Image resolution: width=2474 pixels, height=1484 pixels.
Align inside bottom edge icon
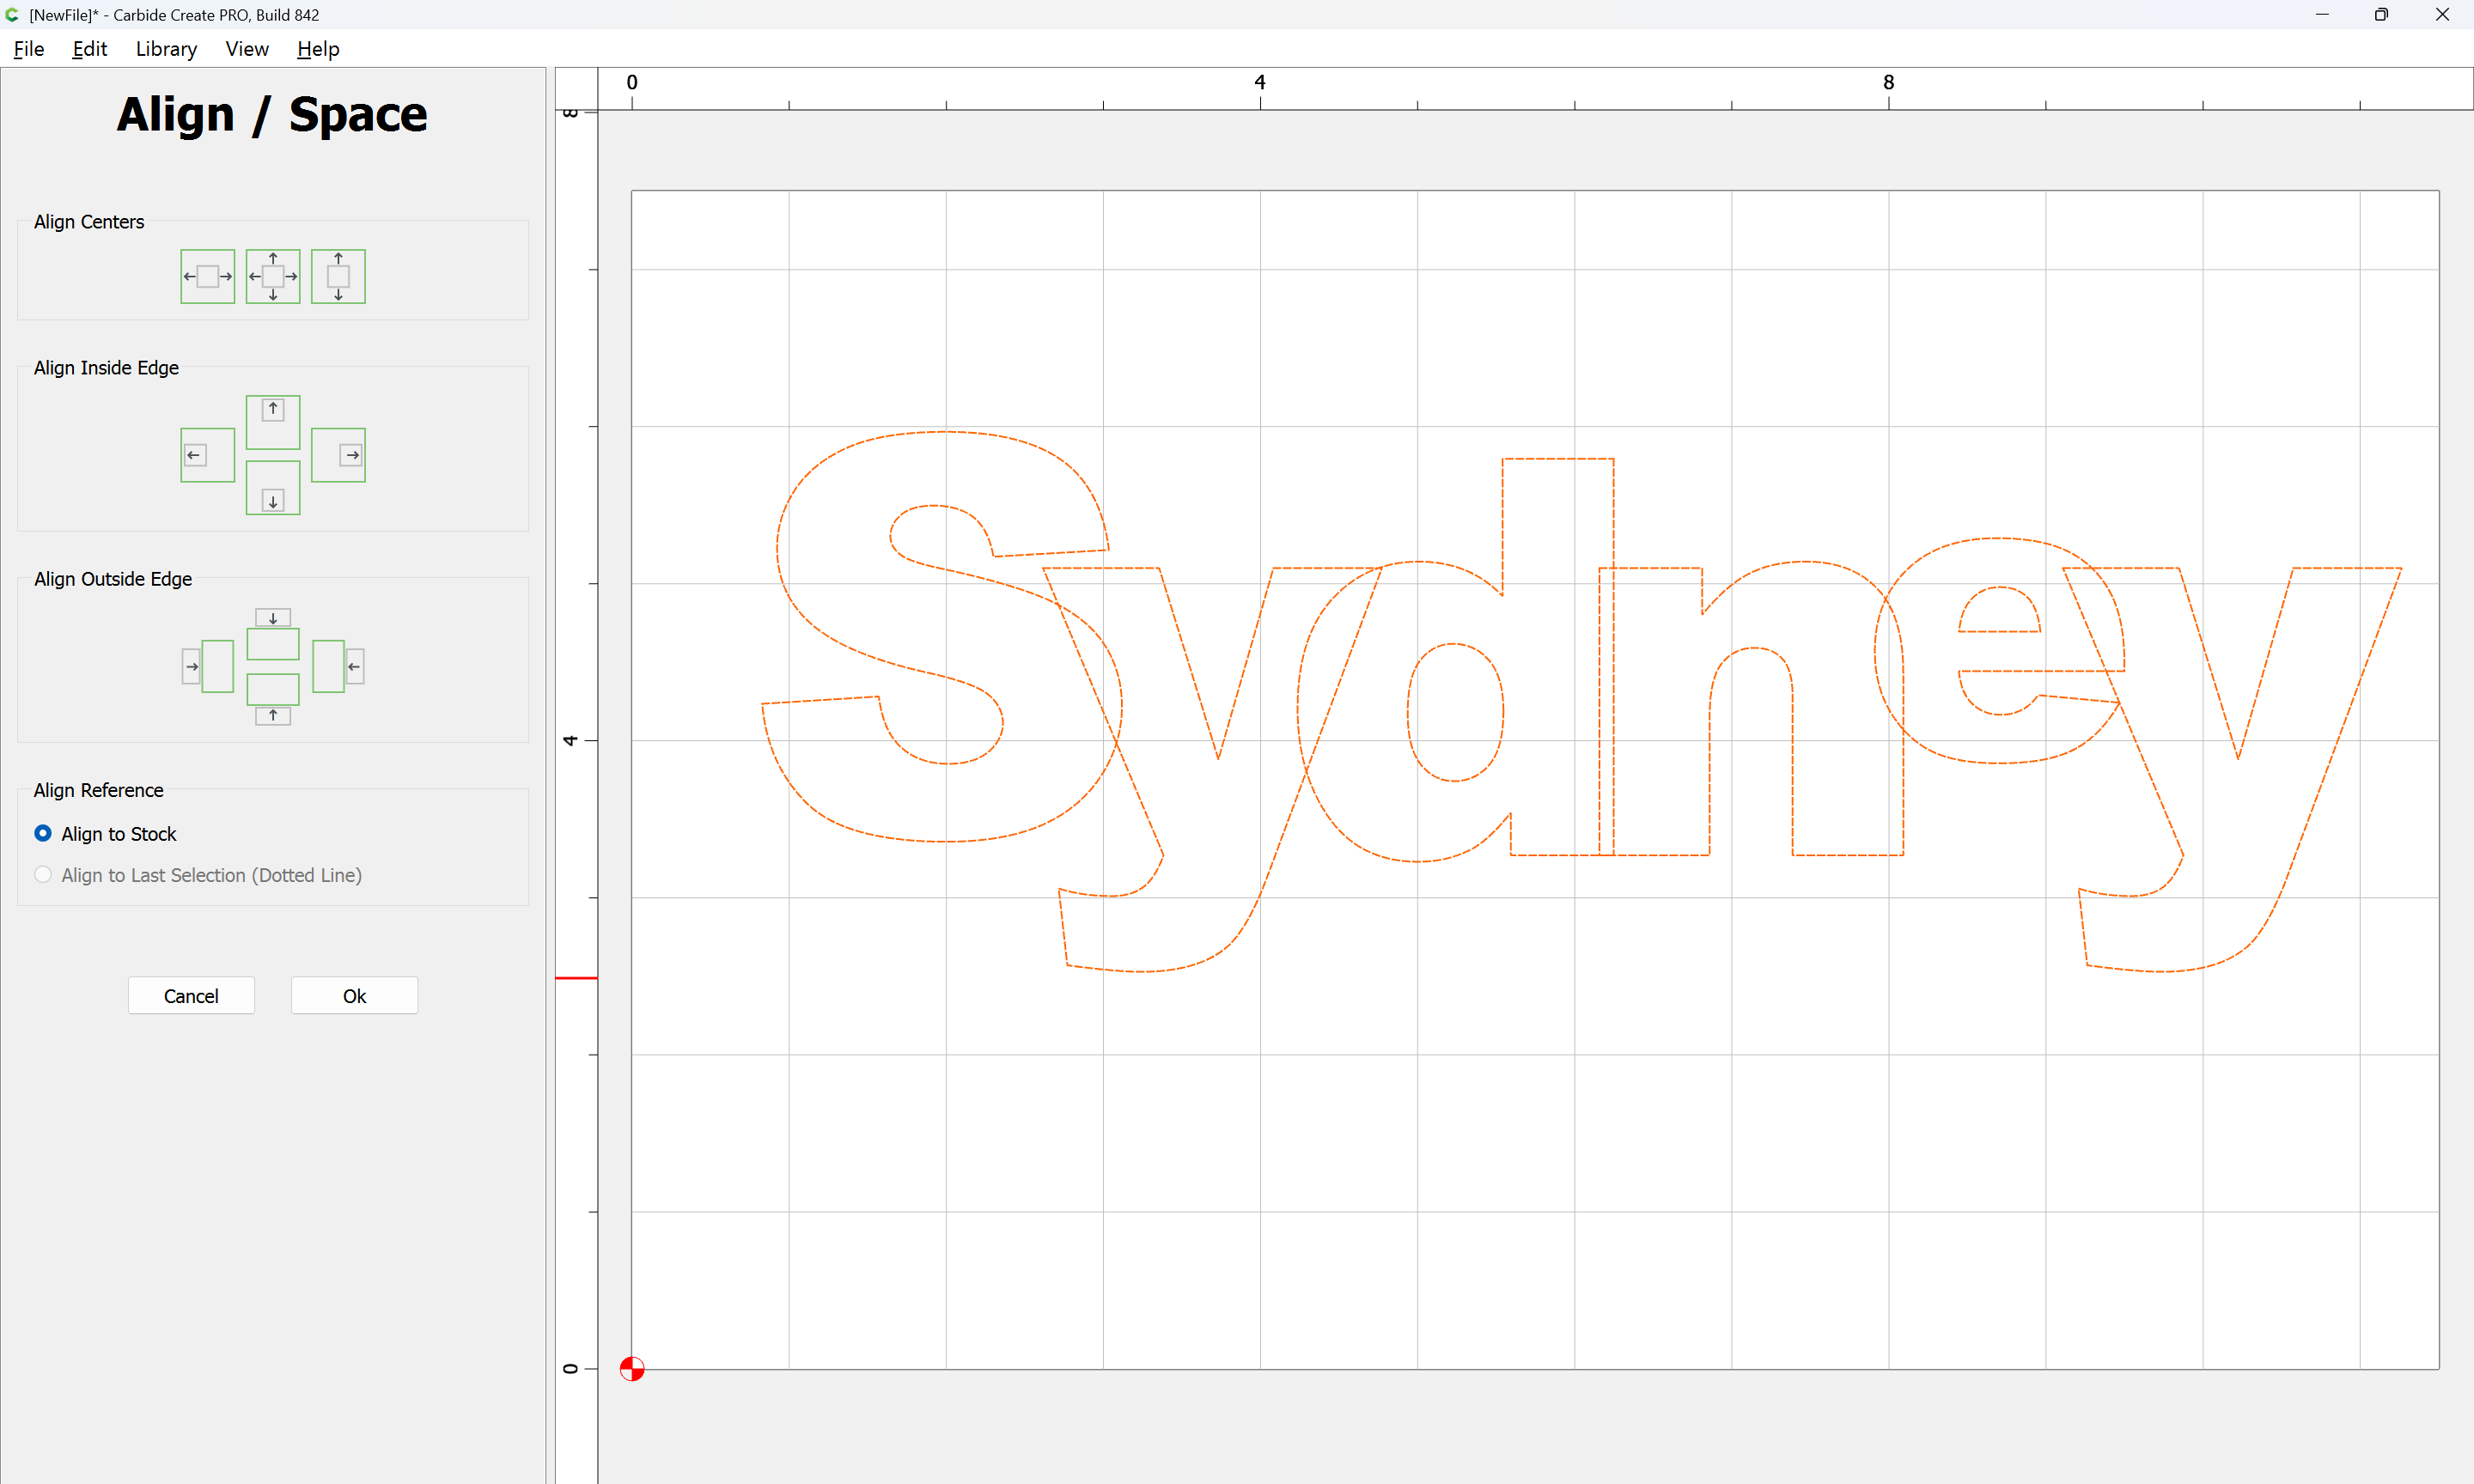coord(273,488)
